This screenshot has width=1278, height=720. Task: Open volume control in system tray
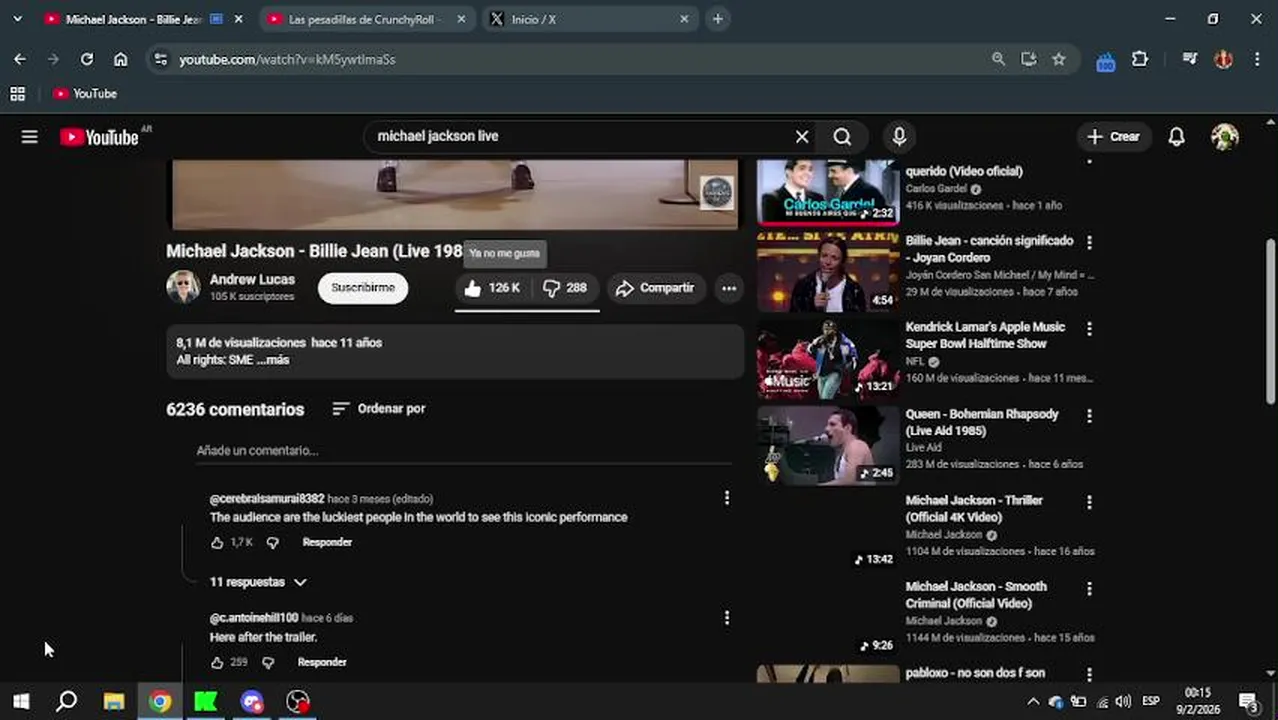(x=1123, y=702)
